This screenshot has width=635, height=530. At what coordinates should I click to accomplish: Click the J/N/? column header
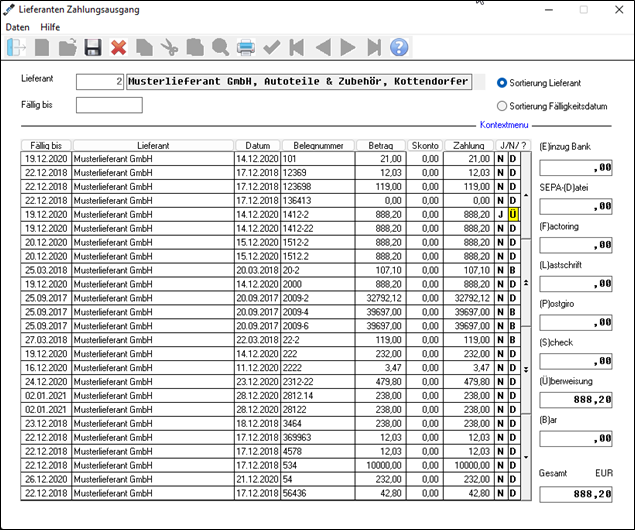(513, 145)
